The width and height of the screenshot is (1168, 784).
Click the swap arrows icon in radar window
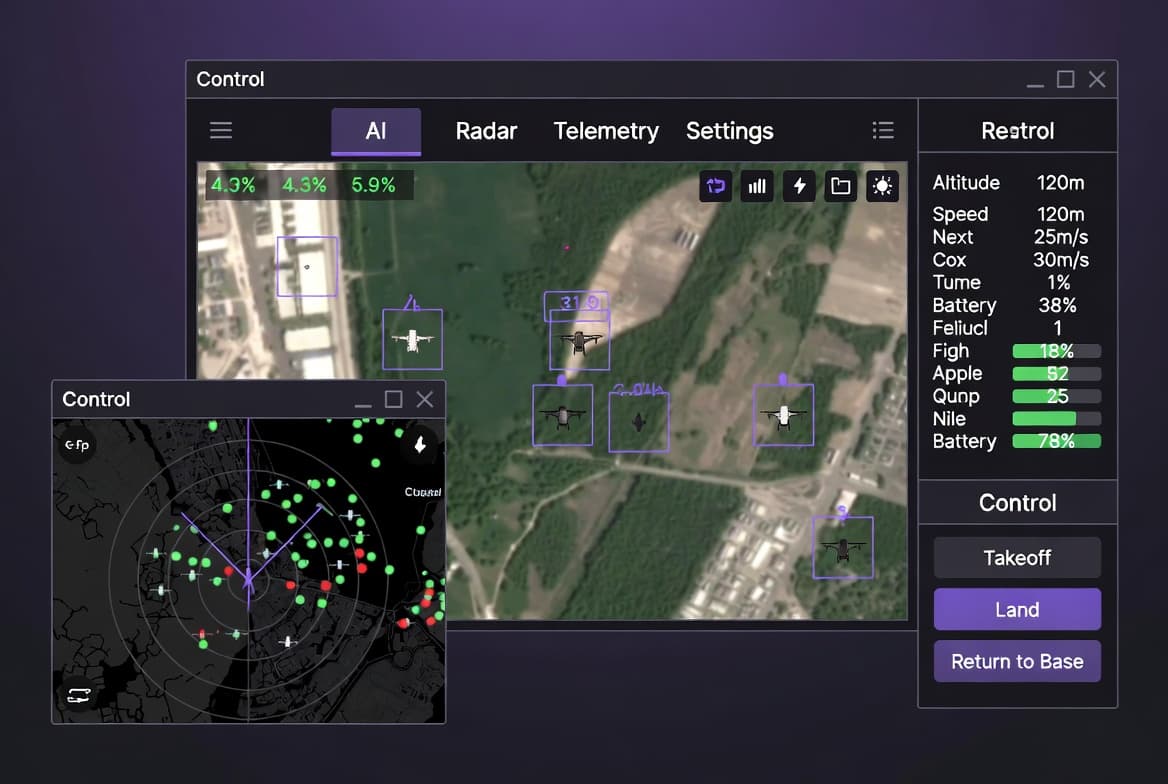[x=78, y=695]
